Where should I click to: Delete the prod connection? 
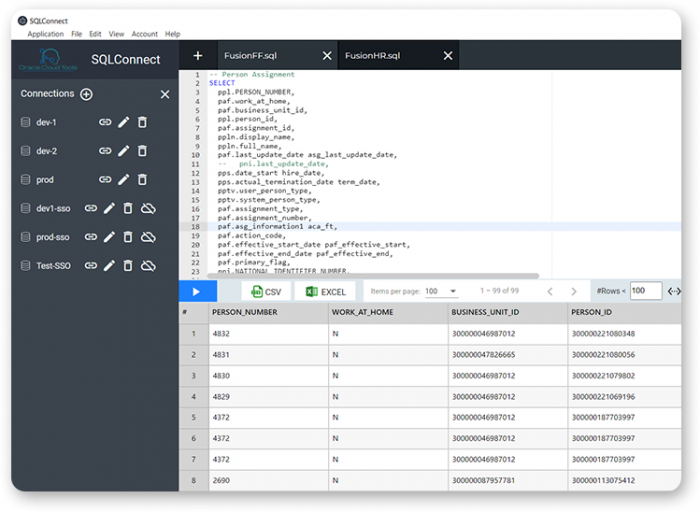(142, 179)
